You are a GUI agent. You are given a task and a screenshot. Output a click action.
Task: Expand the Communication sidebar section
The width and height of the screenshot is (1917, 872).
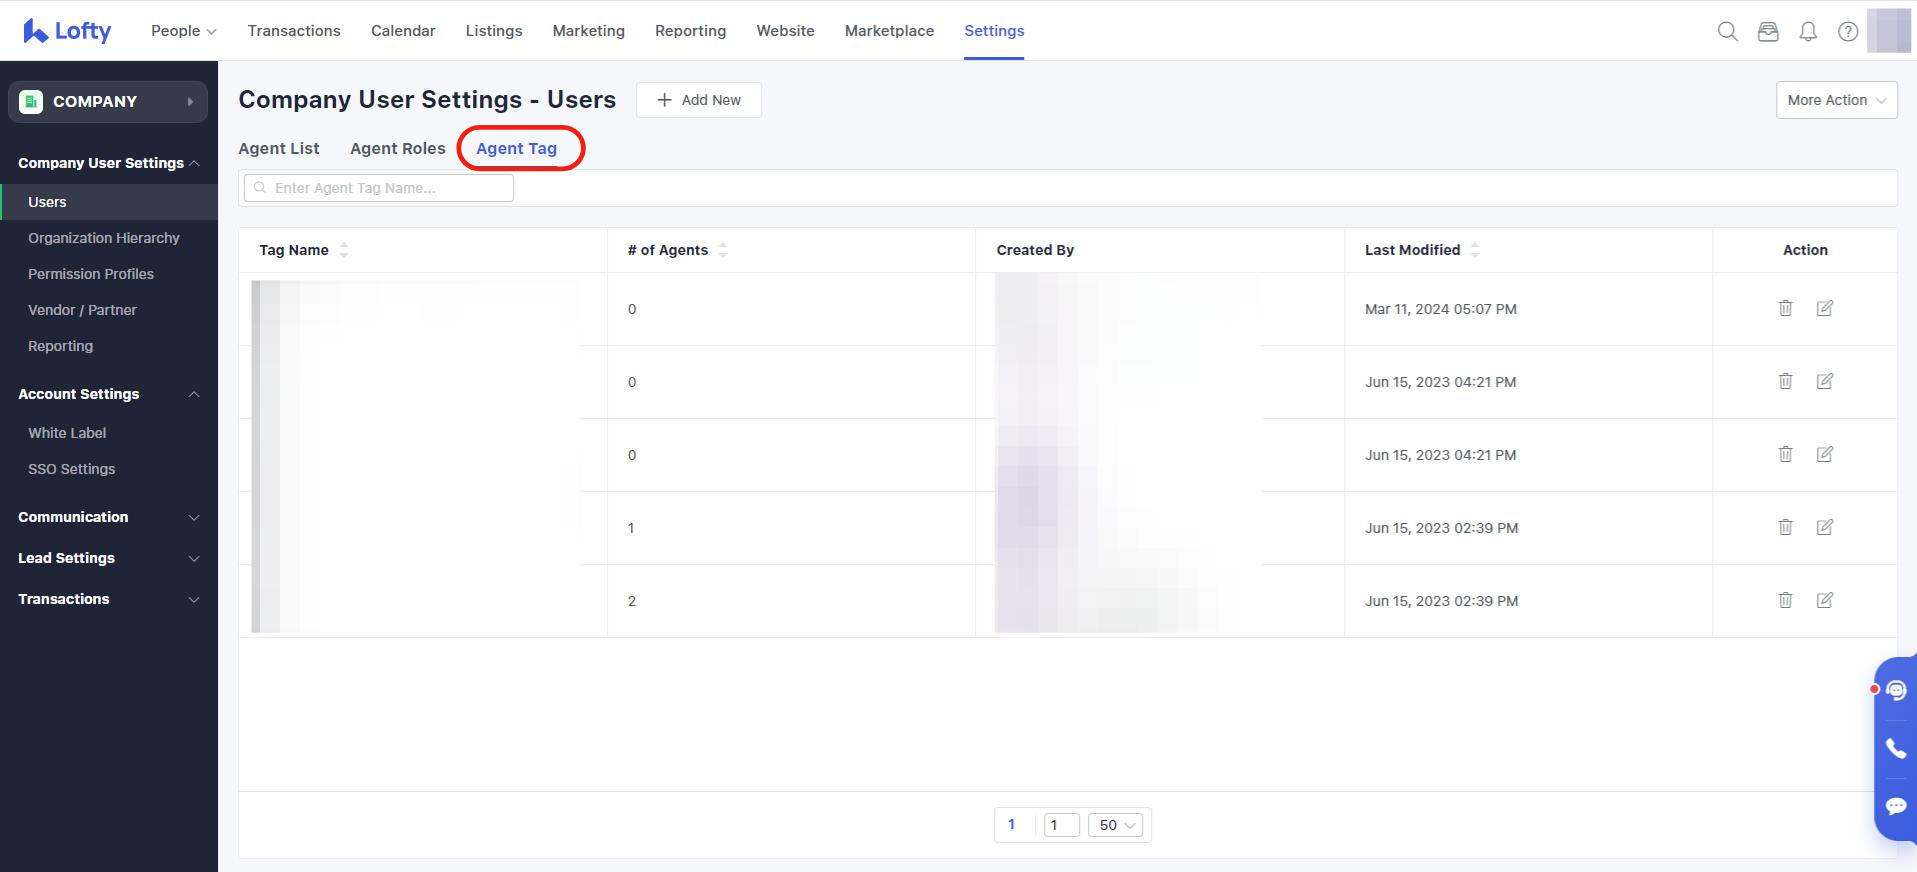tap(107, 517)
